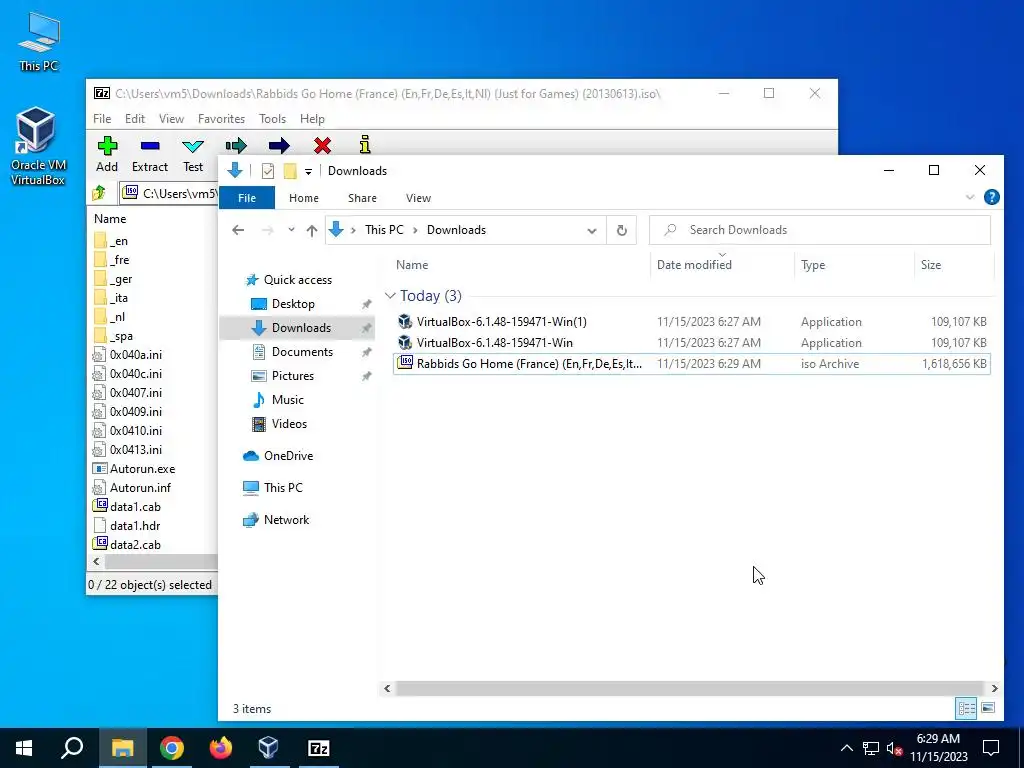Click the Test button in 7-Zip
1024x768 pixels.
click(193, 154)
